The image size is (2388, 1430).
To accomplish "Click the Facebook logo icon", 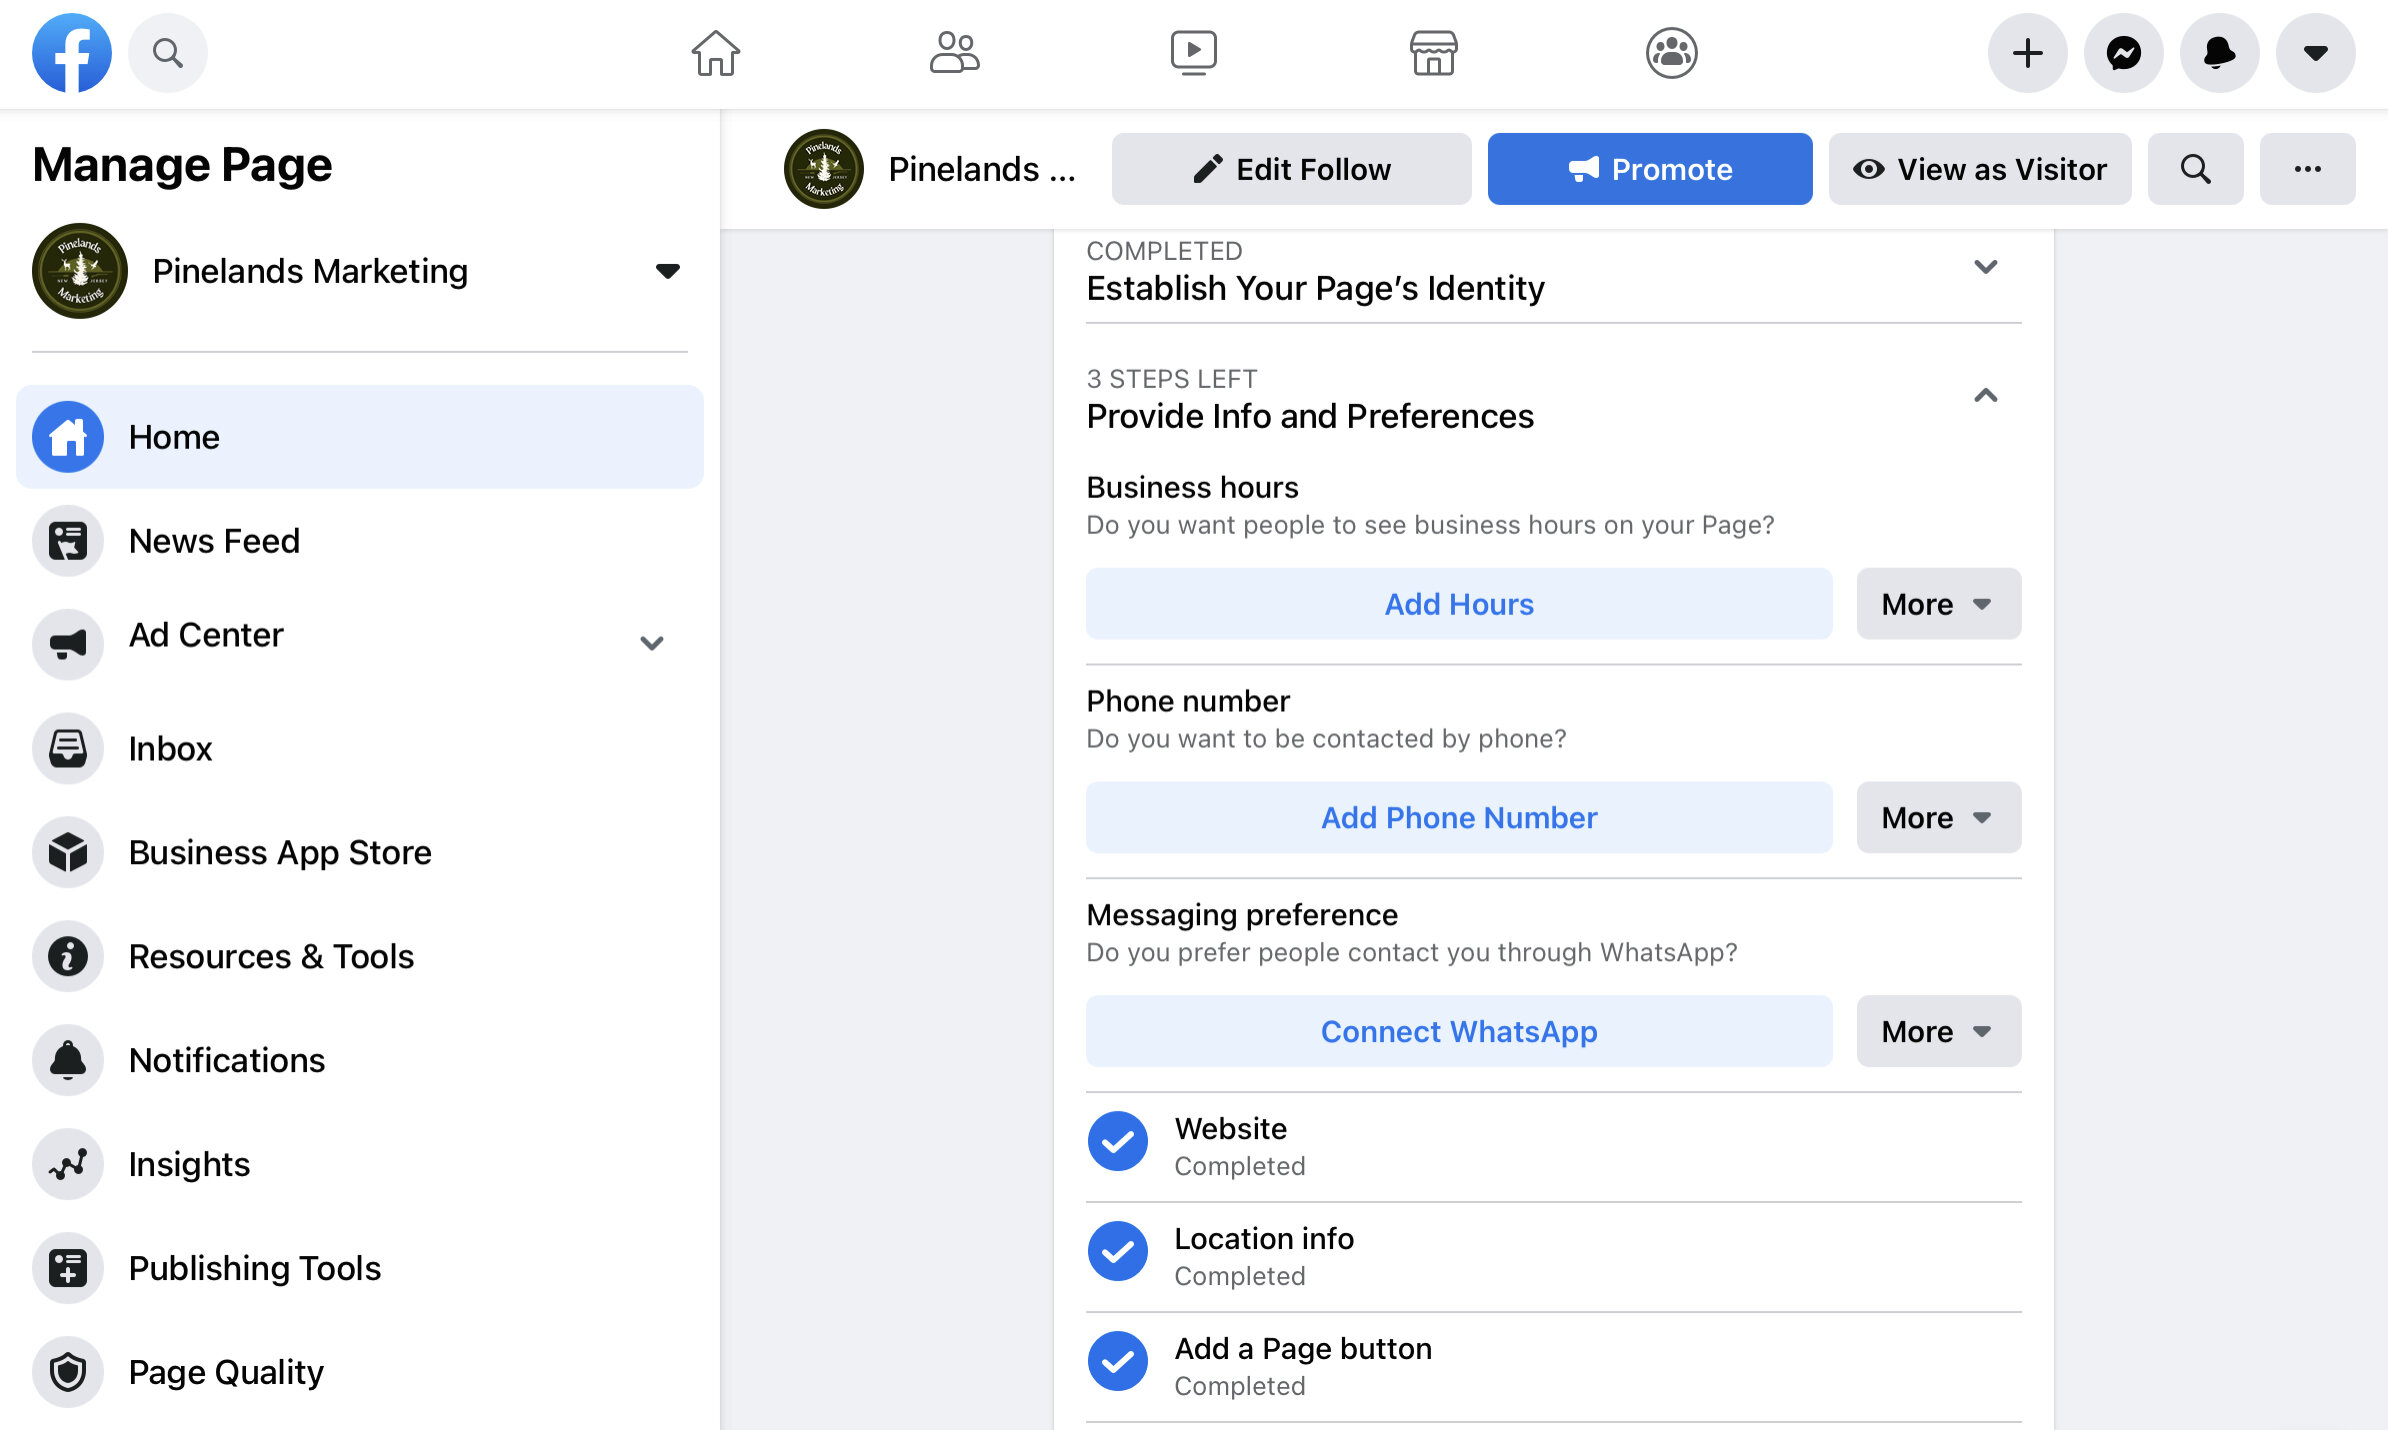I will click(x=71, y=53).
